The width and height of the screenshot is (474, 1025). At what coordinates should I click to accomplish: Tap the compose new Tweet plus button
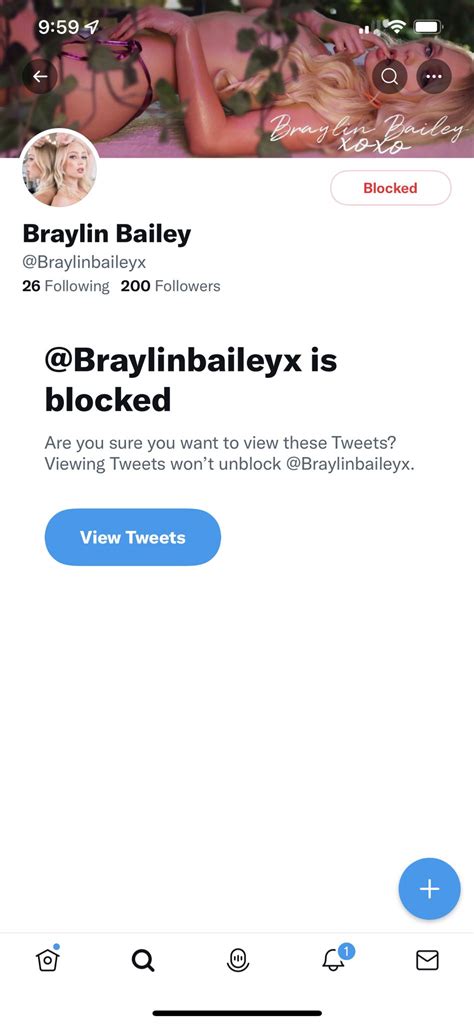(430, 888)
